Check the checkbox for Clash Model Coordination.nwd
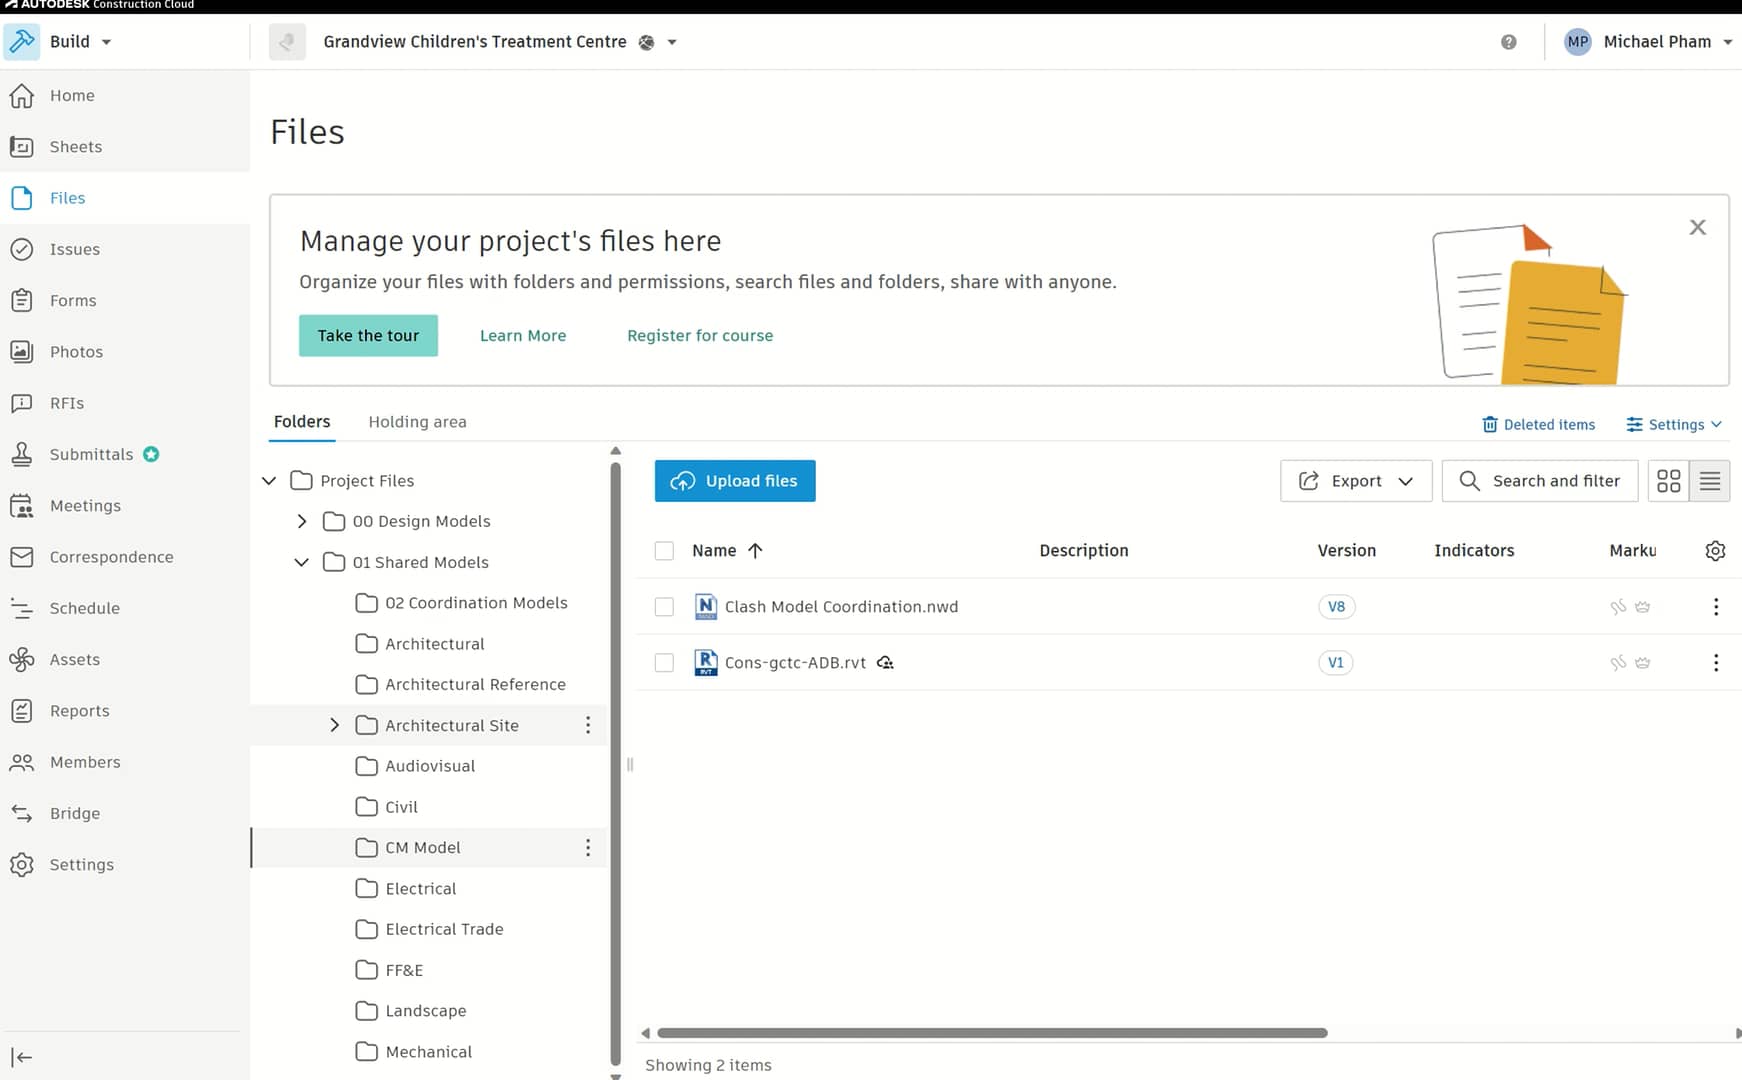 point(664,607)
